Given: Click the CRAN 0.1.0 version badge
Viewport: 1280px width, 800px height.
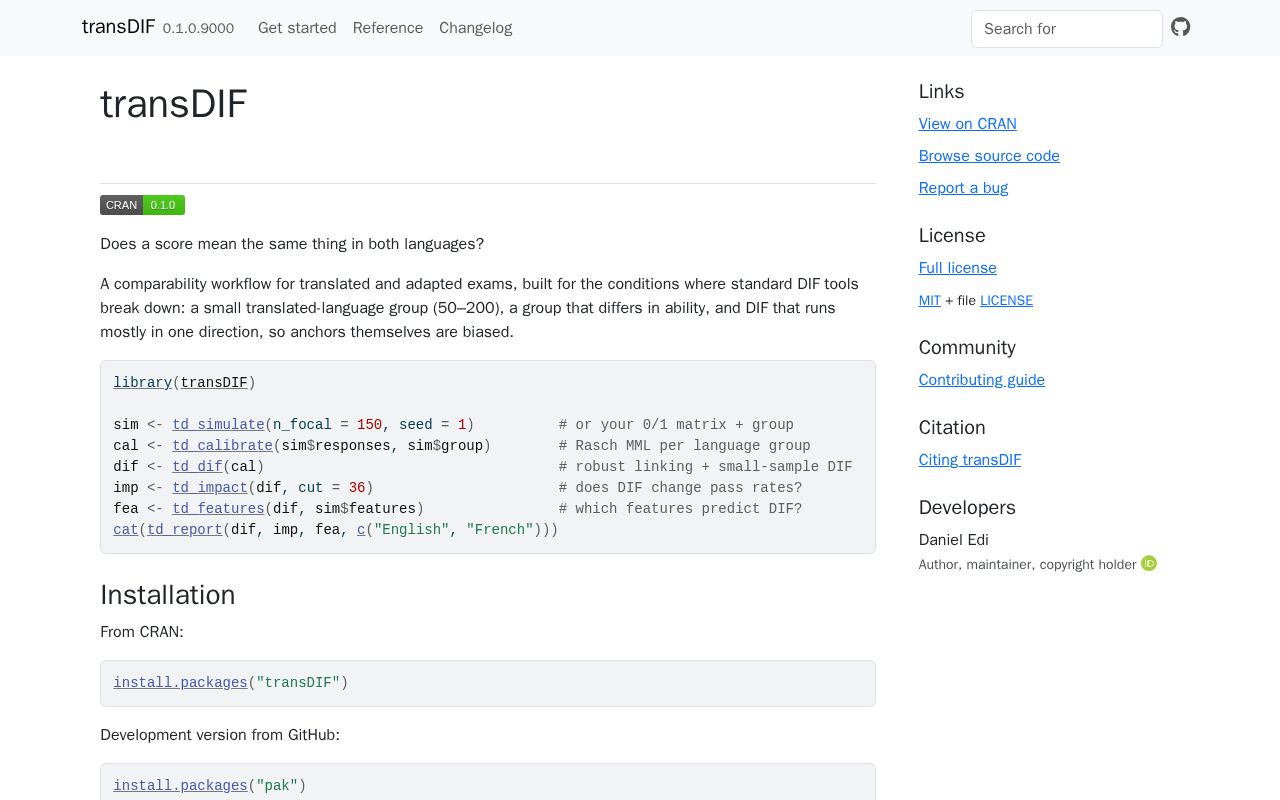Looking at the screenshot, I should coord(142,205).
